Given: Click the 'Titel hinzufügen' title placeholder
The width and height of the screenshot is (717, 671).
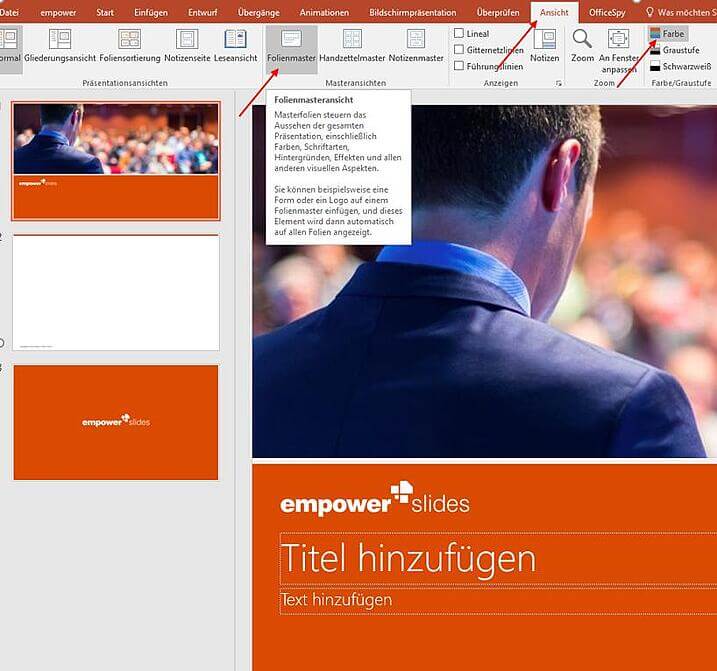Looking at the screenshot, I should 408,558.
